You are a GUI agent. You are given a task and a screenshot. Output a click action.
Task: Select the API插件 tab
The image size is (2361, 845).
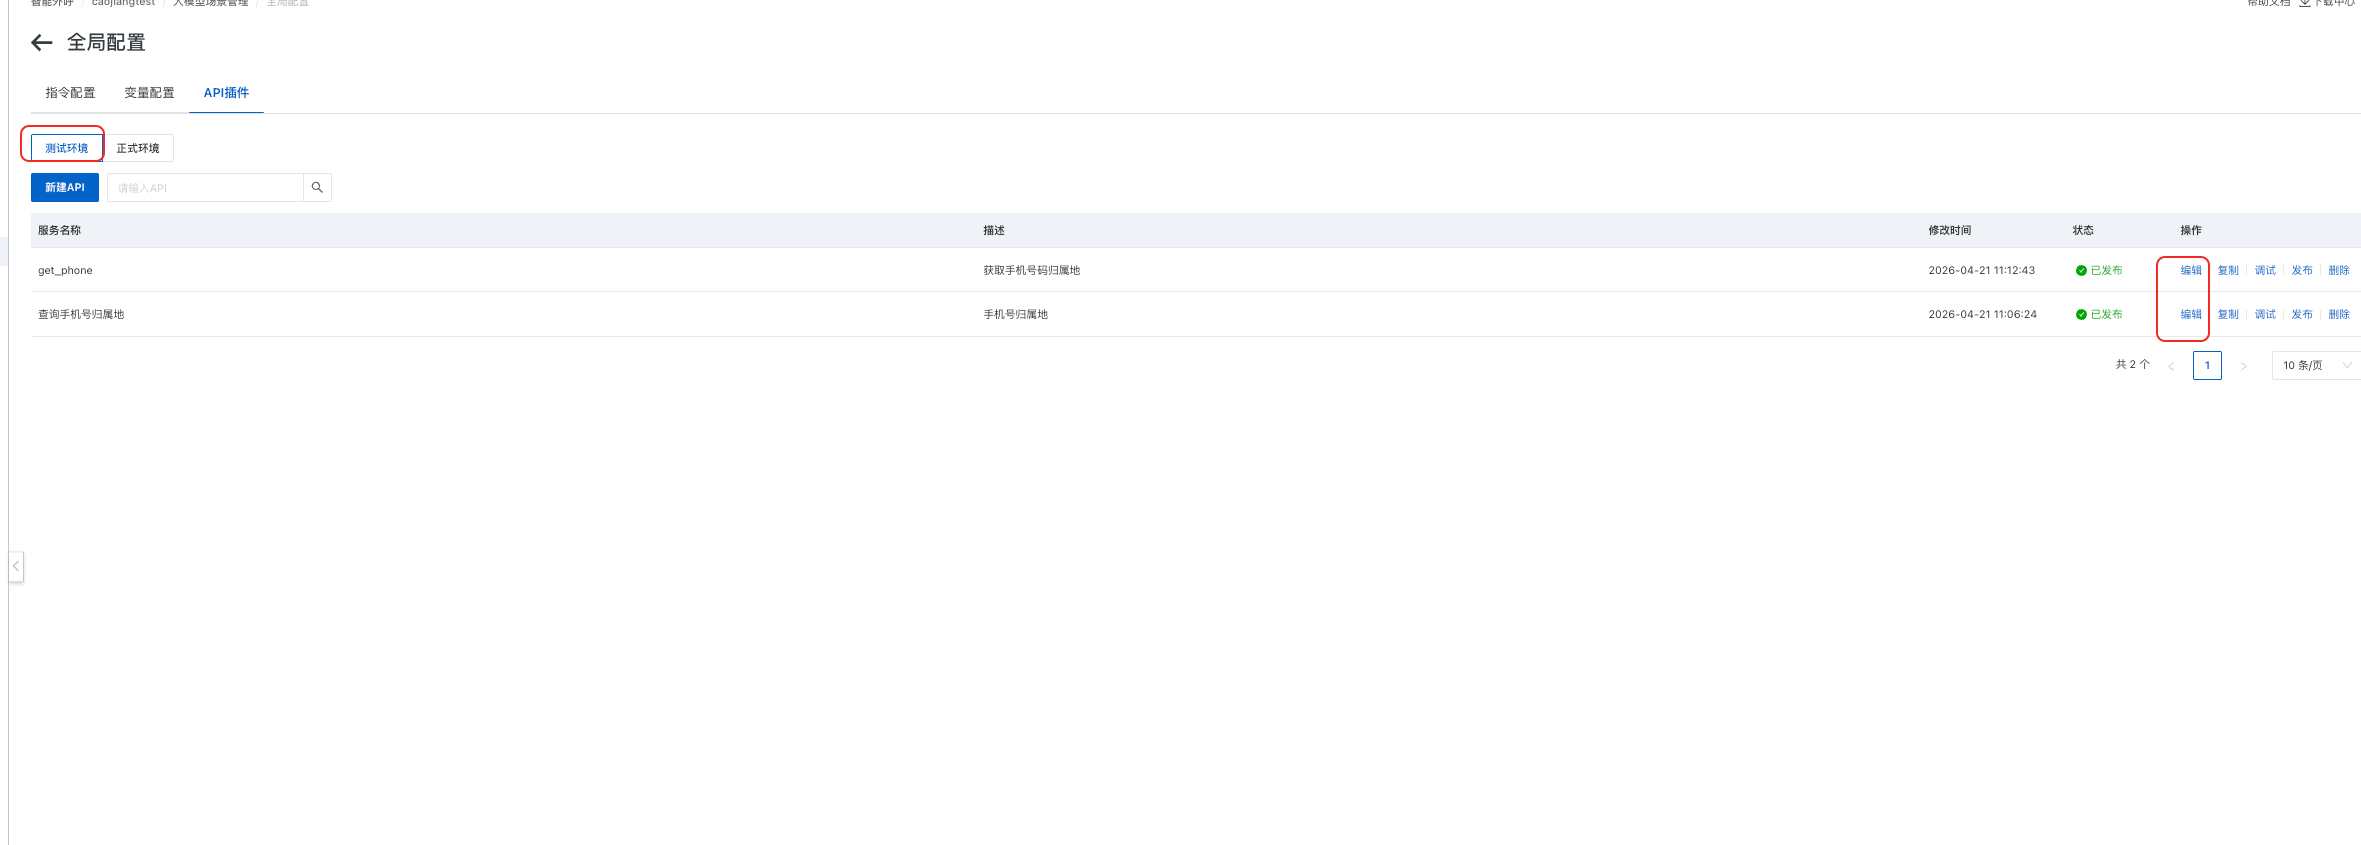pos(226,93)
